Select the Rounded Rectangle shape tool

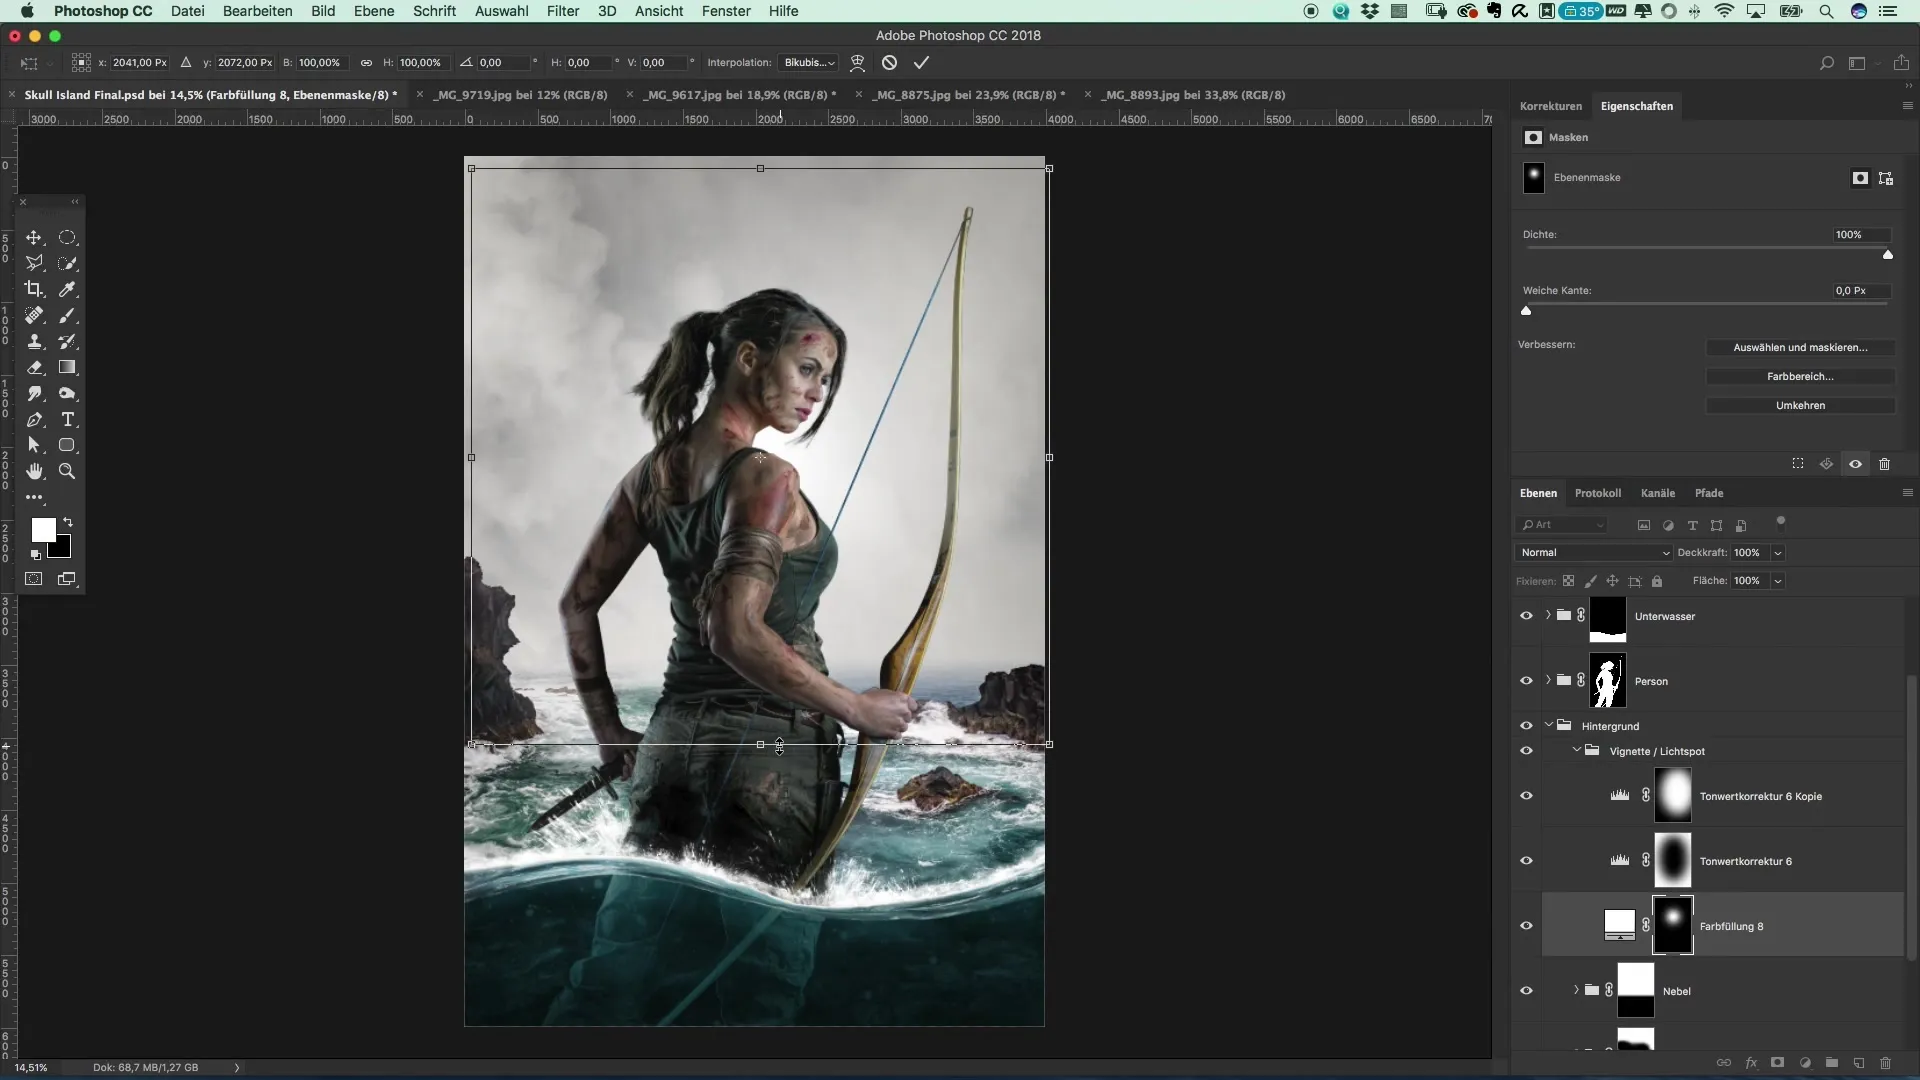(67, 445)
